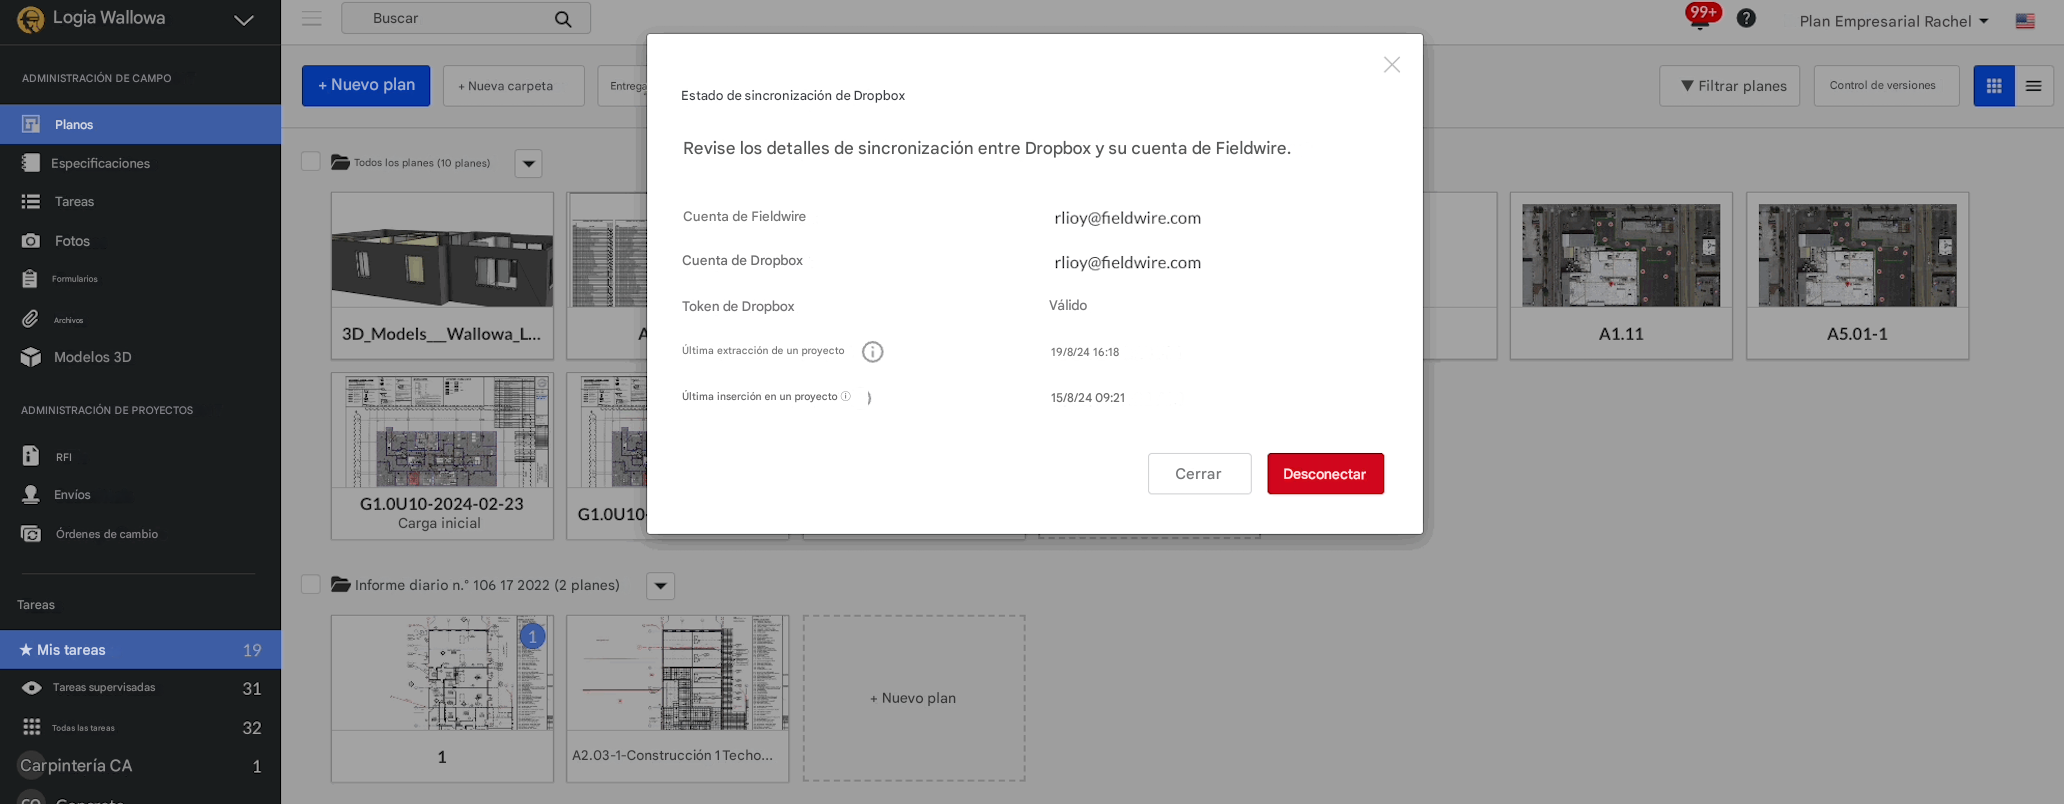Open the Informe diario folder dropdown
The height and width of the screenshot is (804, 2064).
(x=660, y=586)
